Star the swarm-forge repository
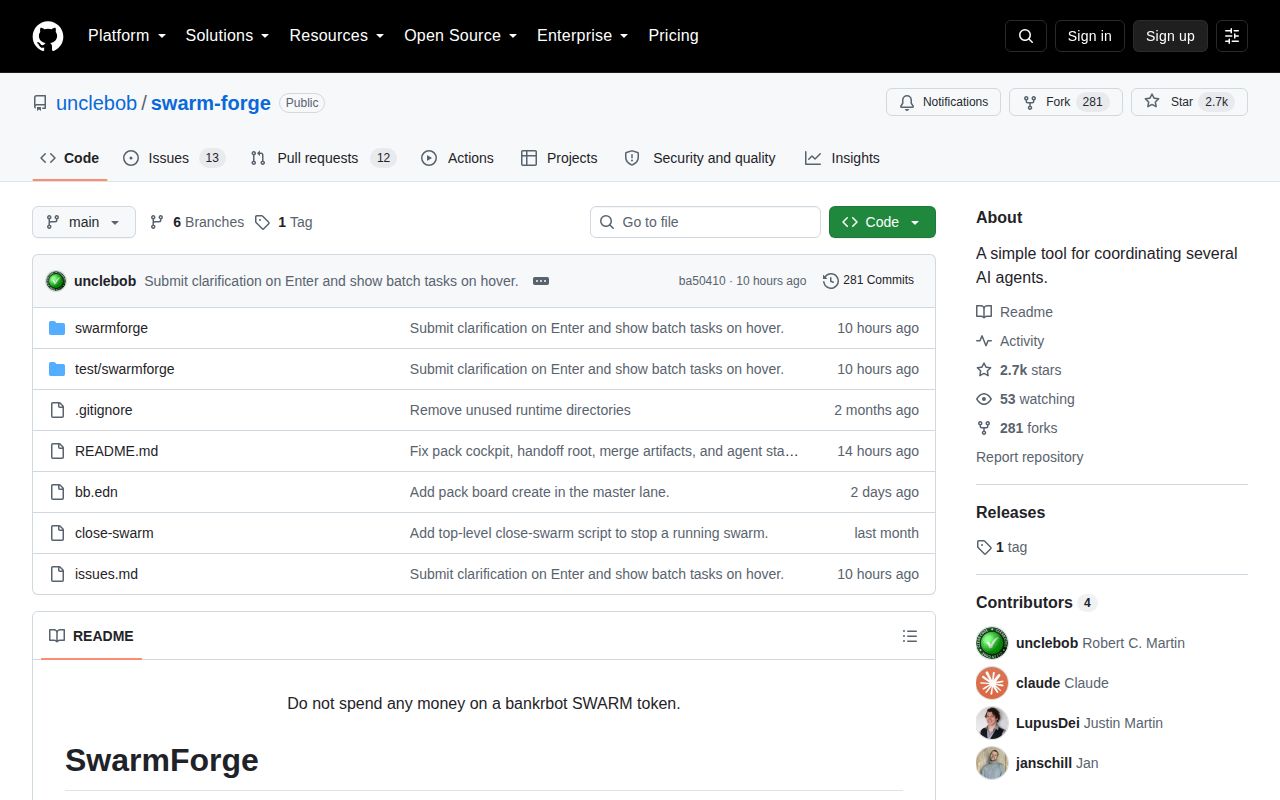This screenshot has width=1280, height=800. point(1189,102)
